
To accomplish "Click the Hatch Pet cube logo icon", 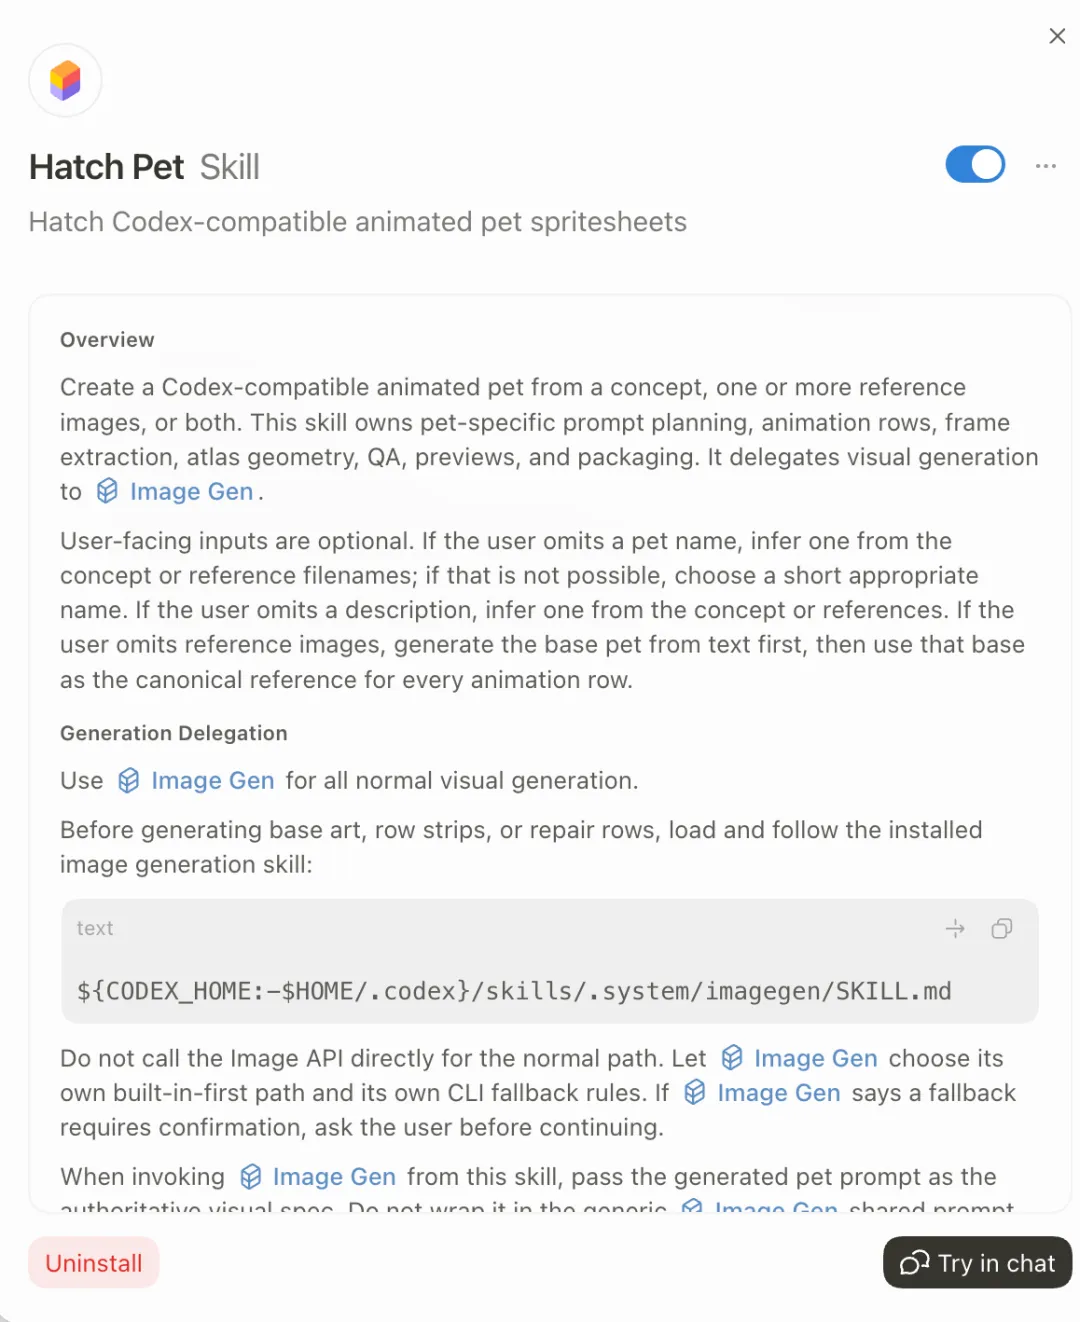I will [x=65, y=80].
